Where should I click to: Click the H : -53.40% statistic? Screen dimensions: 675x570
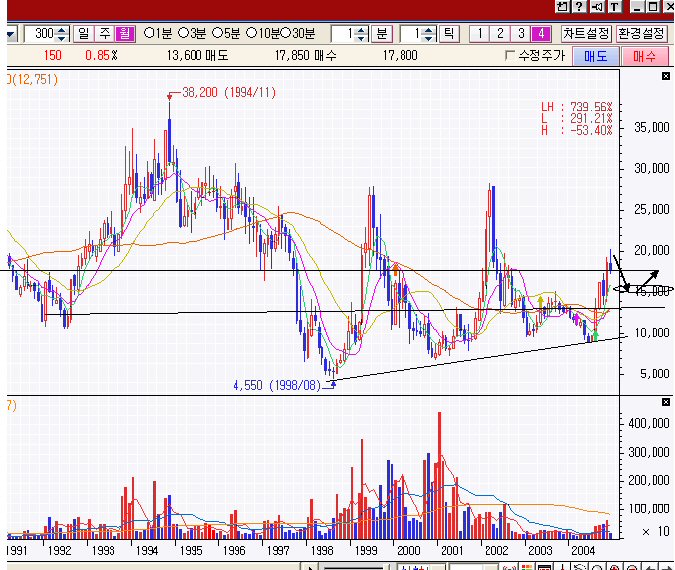tap(577, 130)
